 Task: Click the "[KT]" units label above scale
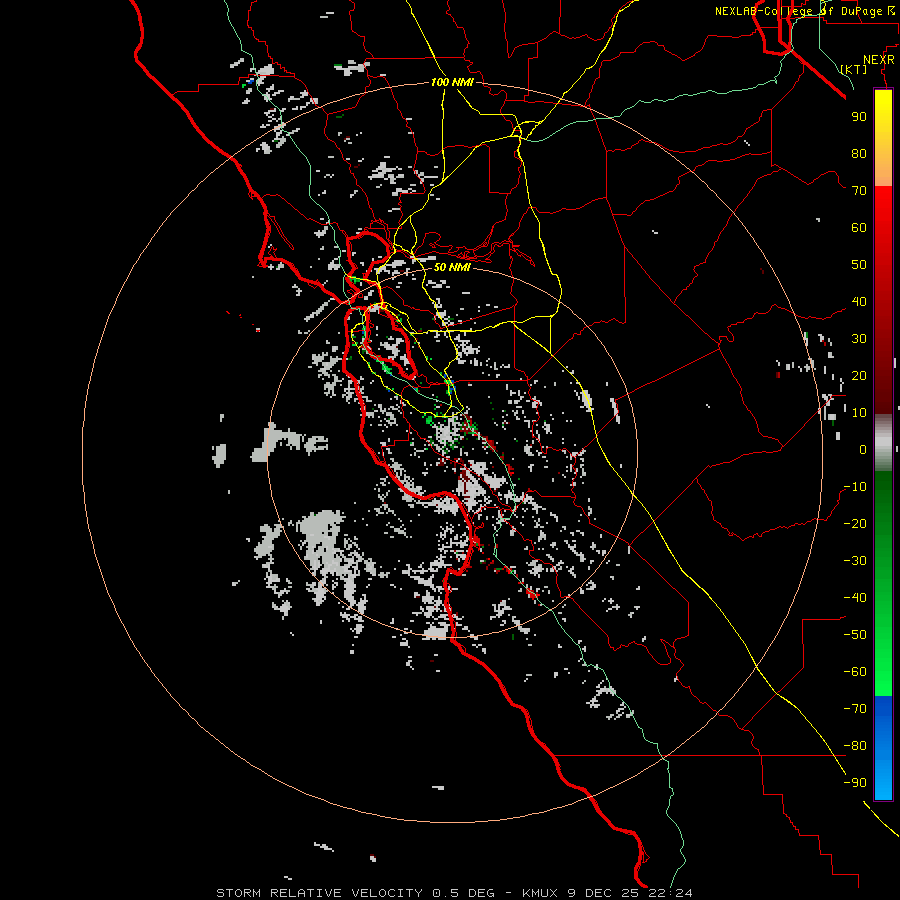coord(854,69)
